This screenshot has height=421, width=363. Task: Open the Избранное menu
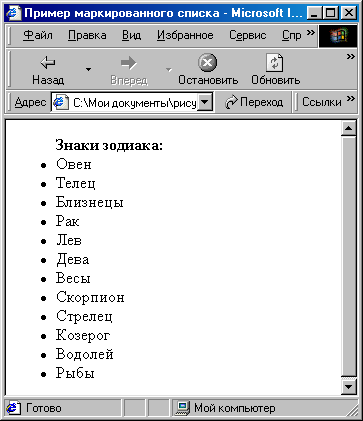pyautogui.click(x=185, y=35)
